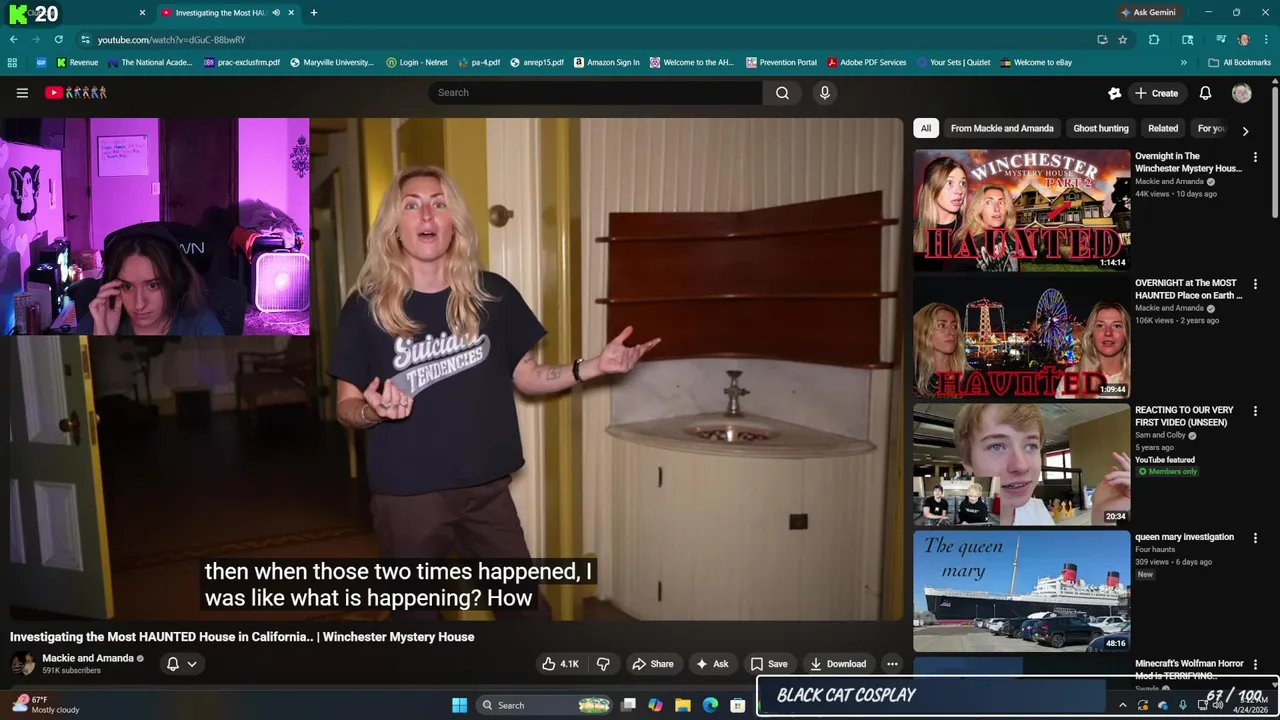Click the Ask button

(712, 664)
